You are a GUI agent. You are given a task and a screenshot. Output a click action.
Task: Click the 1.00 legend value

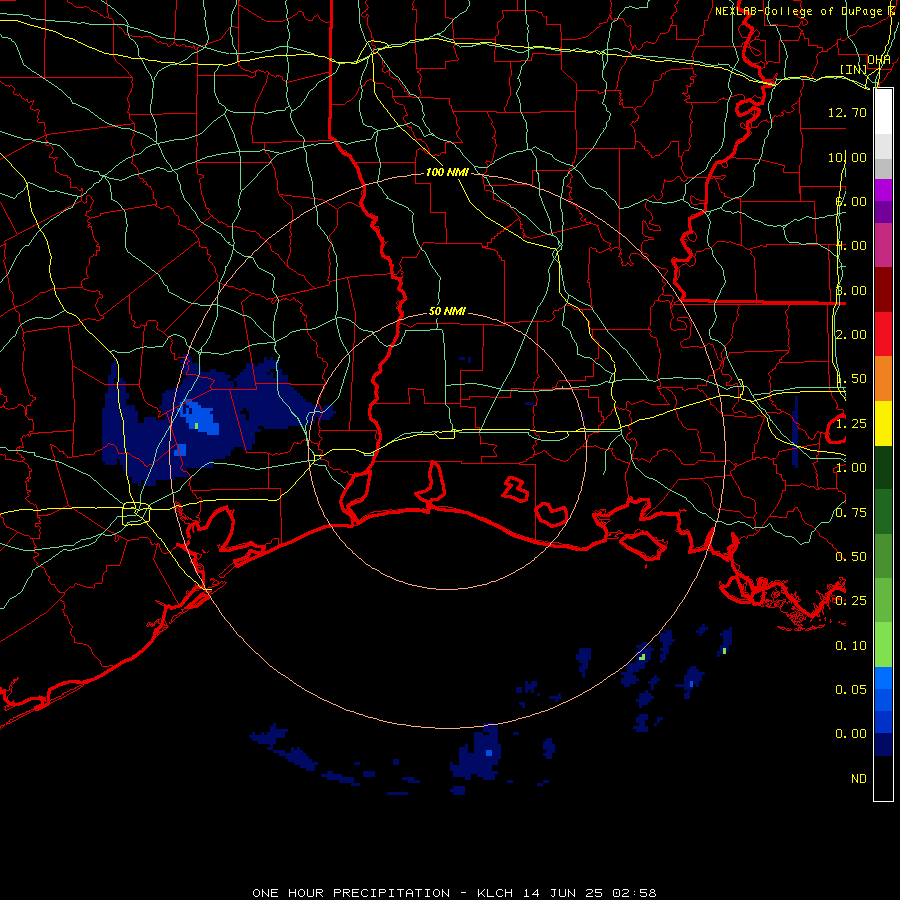(851, 468)
